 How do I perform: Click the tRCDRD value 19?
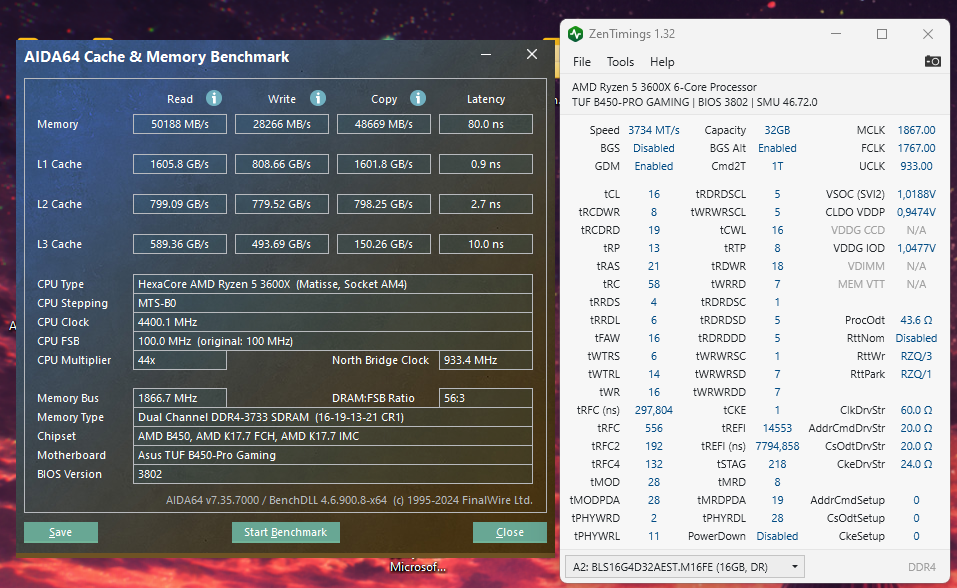point(654,230)
